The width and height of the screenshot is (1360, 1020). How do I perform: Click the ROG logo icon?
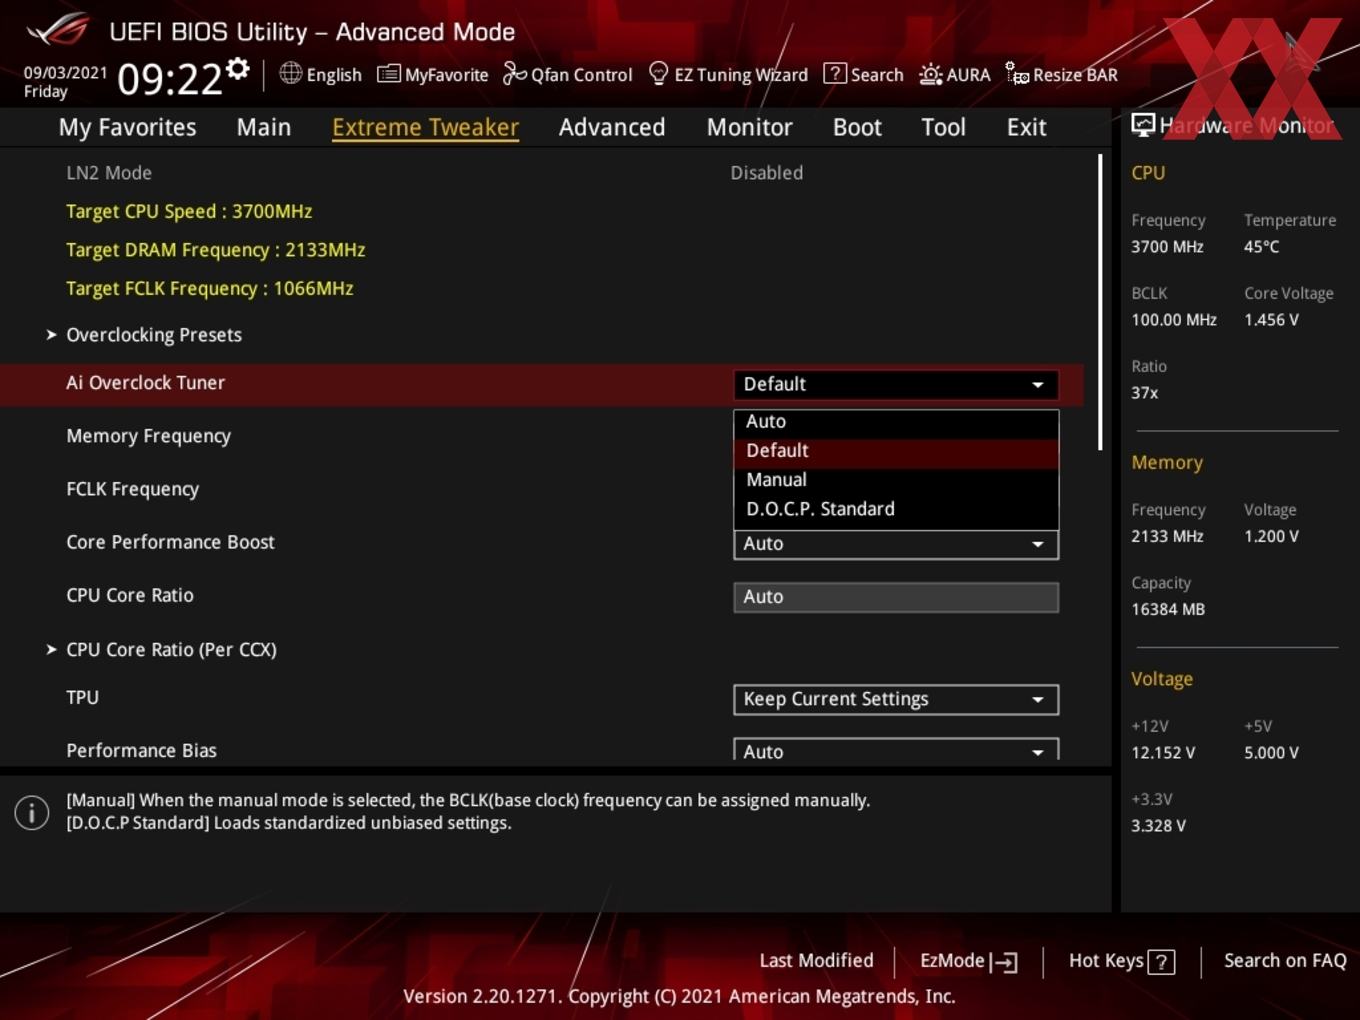click(58, 30)
